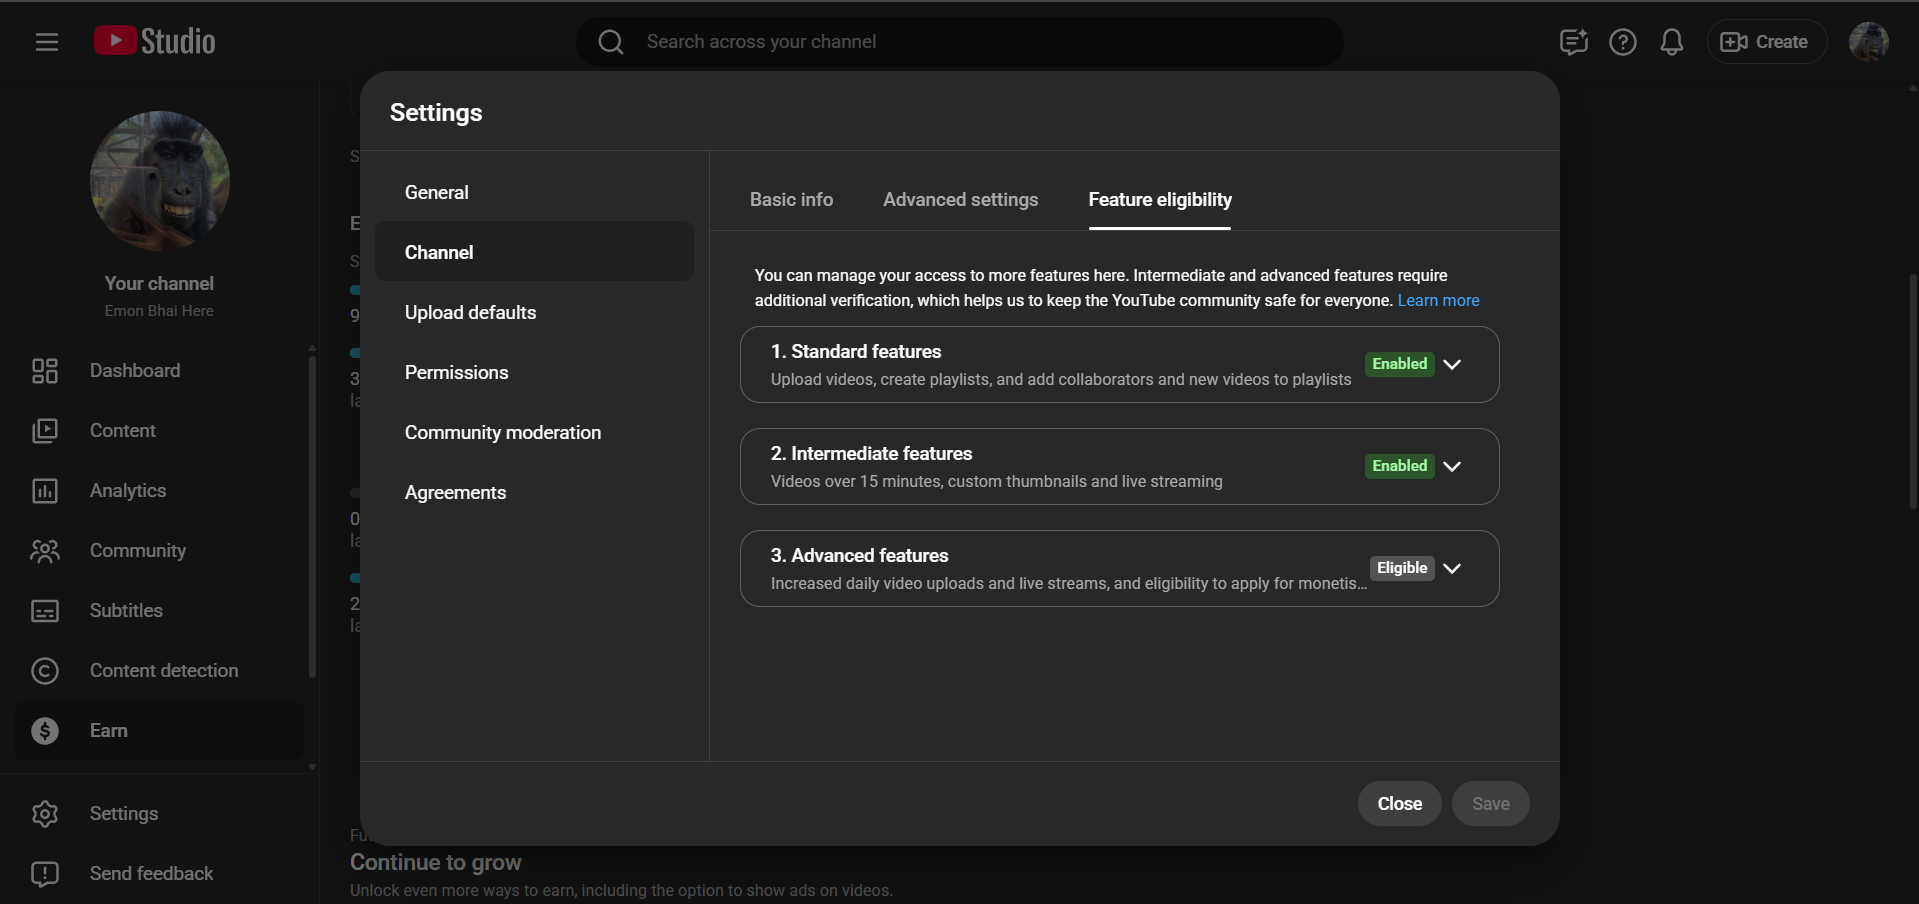Open the Help question mark icon

click(1622, 42)
